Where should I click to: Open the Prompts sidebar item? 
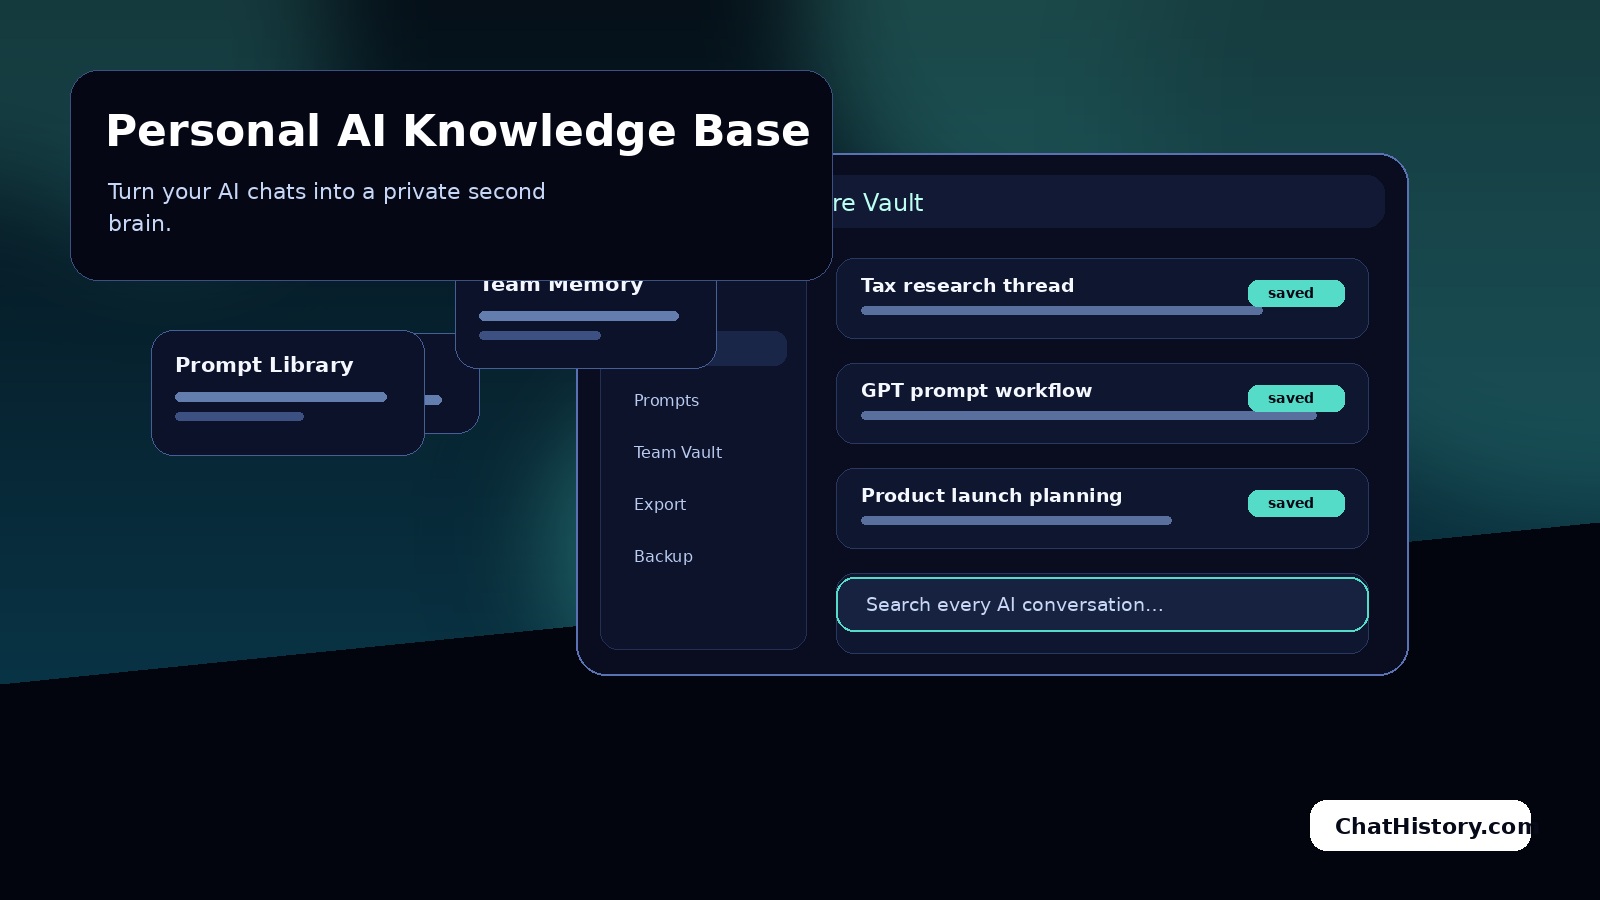pos(666,400)
